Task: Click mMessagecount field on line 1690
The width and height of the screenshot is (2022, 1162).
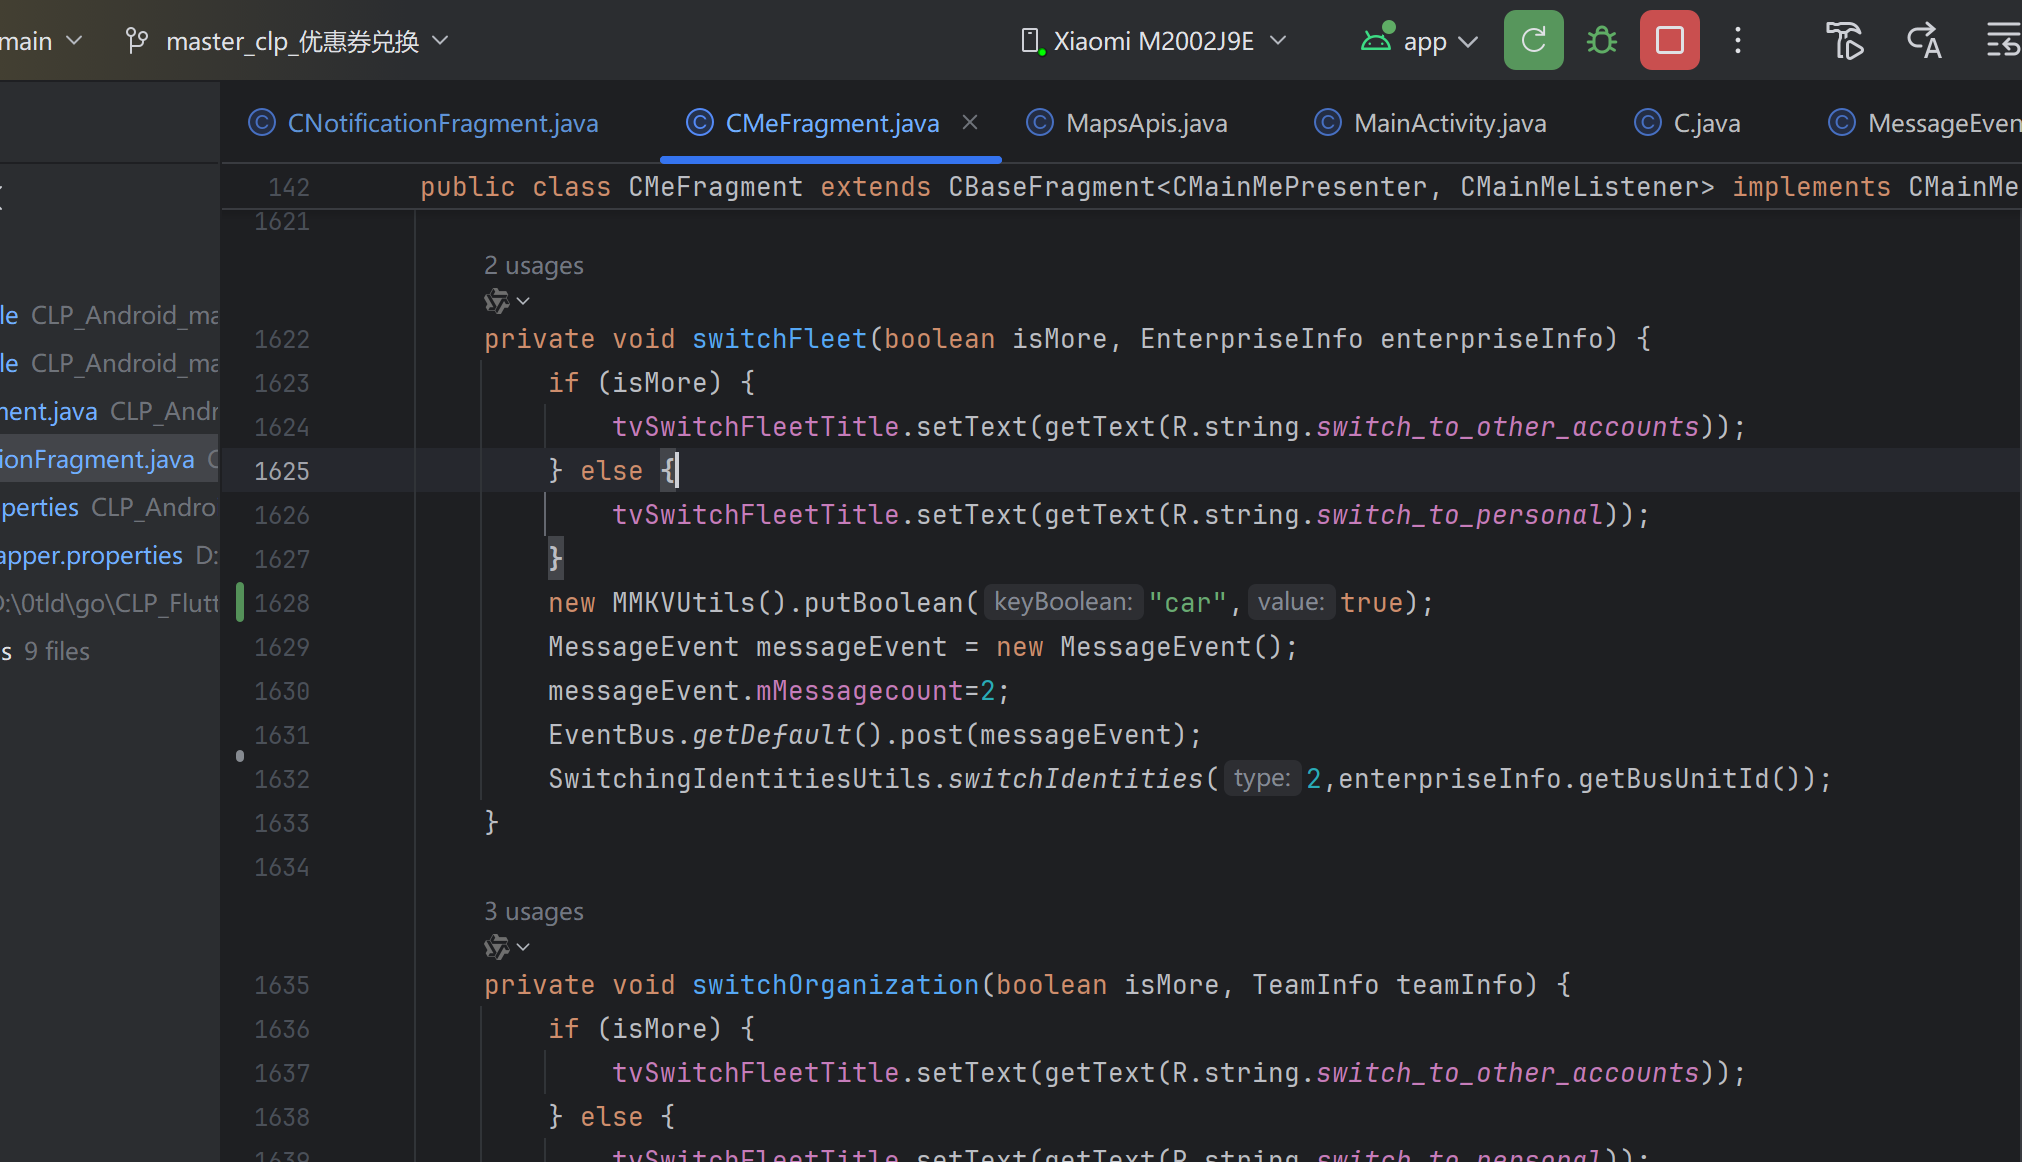Action: [x=860, y=691]
